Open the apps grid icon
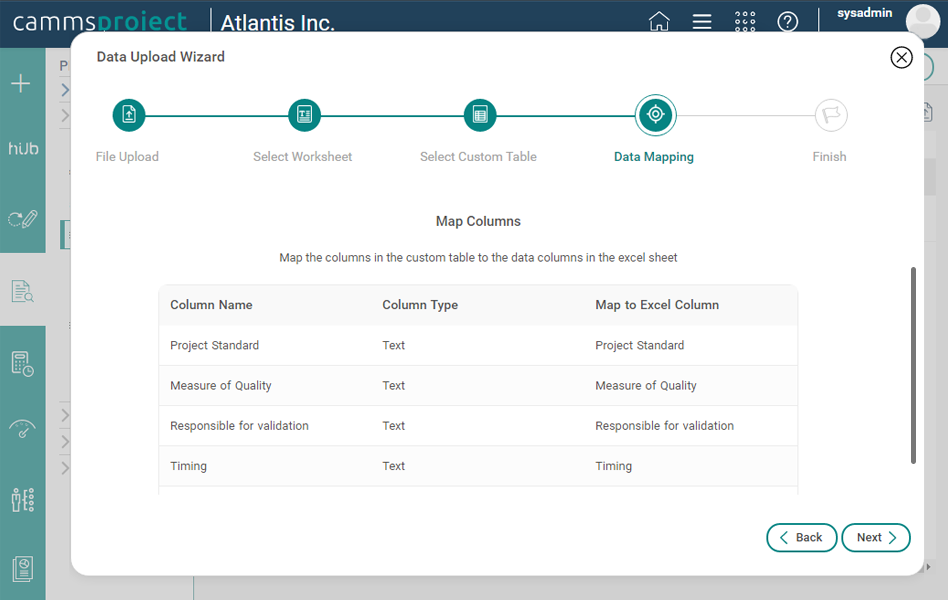The width and height of the screenshot is (948, 600). (745, 21)
